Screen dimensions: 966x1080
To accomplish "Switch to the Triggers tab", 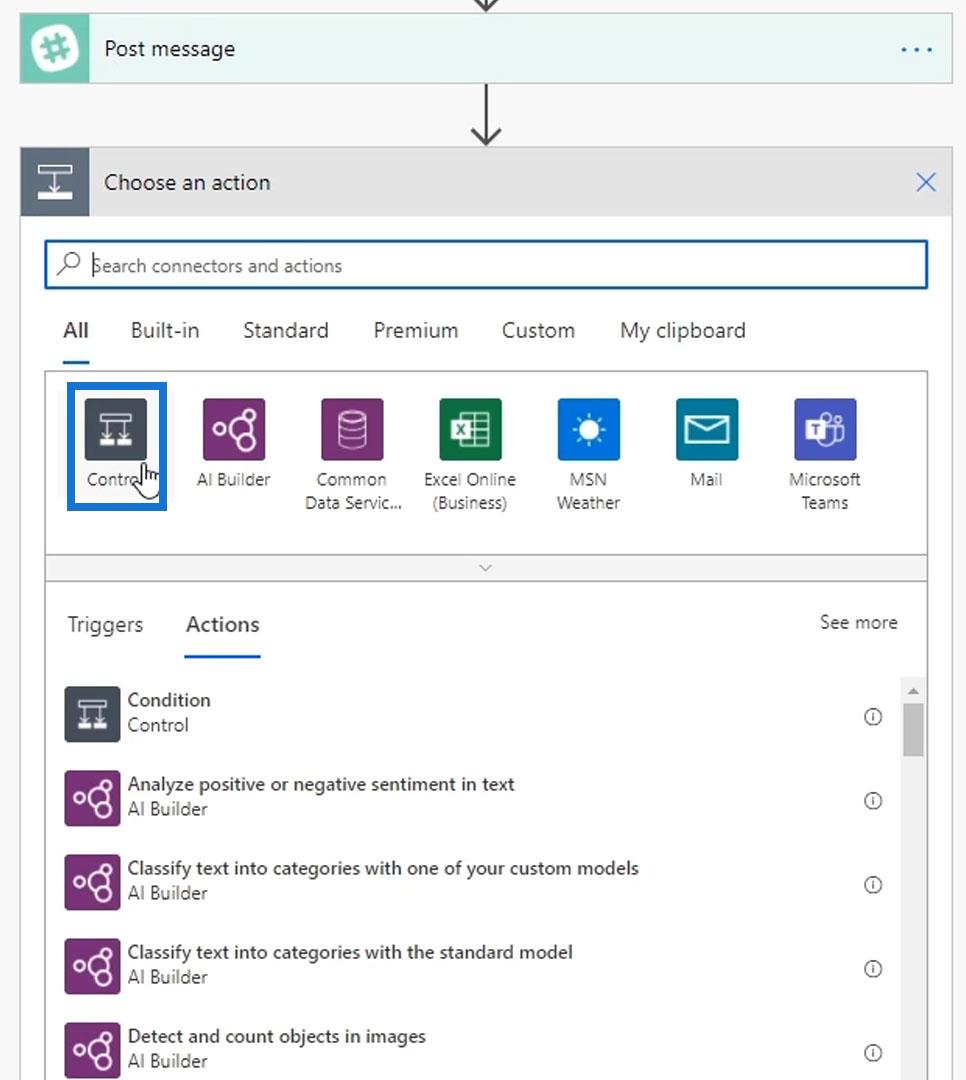I will (x=105, y=625).
